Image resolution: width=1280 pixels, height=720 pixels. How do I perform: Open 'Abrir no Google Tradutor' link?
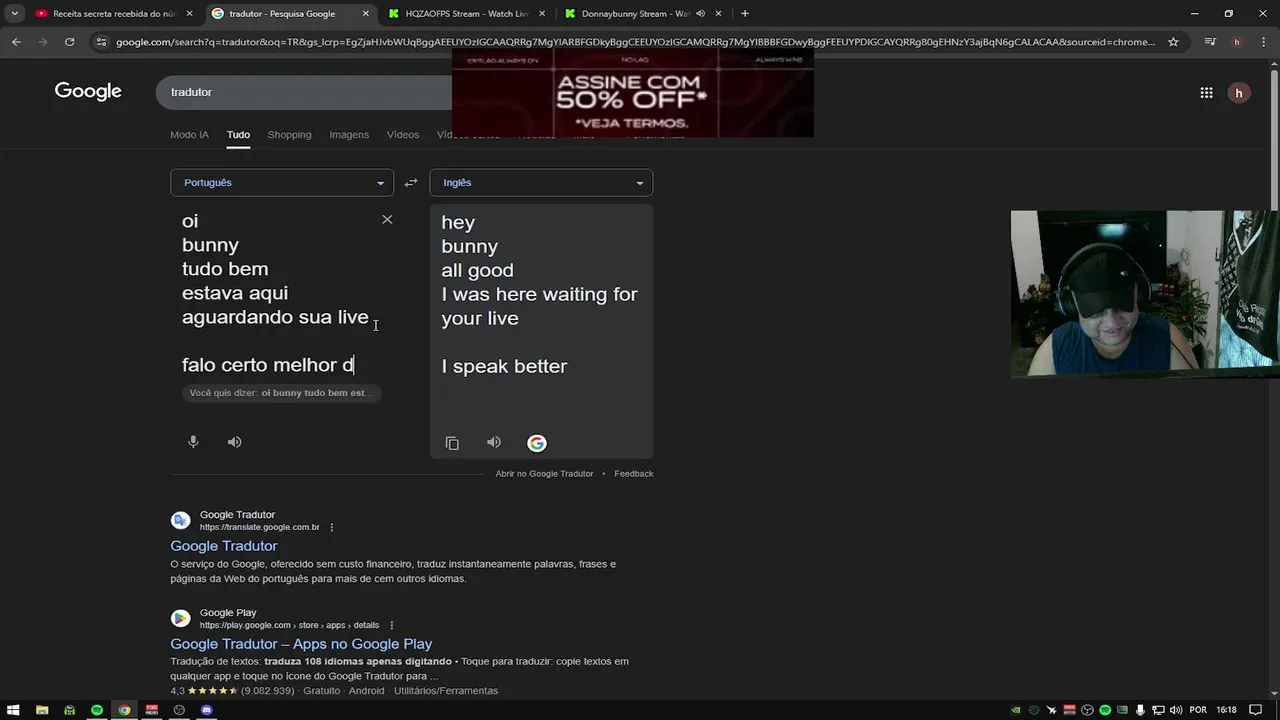point(544,474)
